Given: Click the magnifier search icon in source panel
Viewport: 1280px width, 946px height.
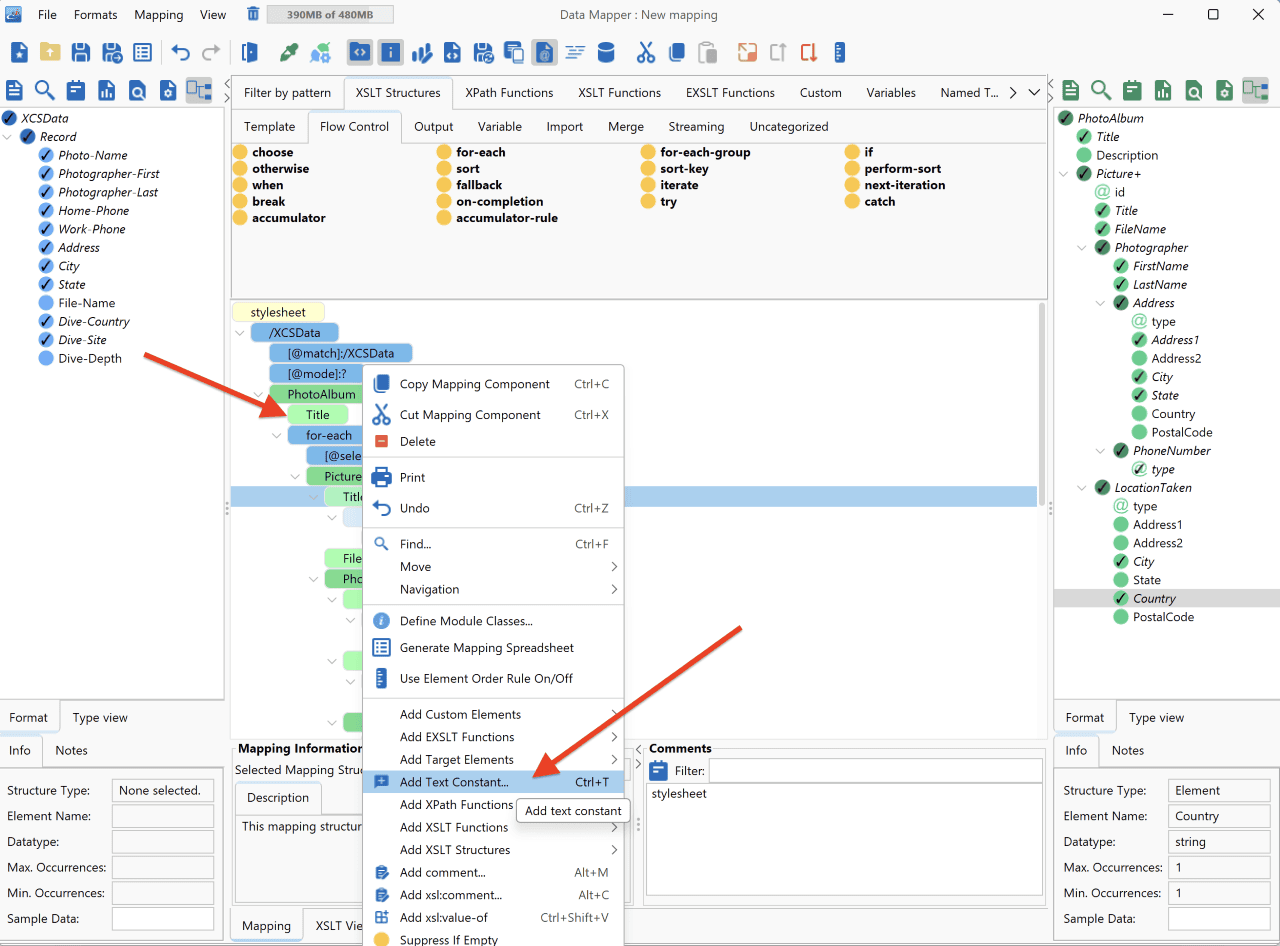Looking at the screenshot, I should point(45,91).
